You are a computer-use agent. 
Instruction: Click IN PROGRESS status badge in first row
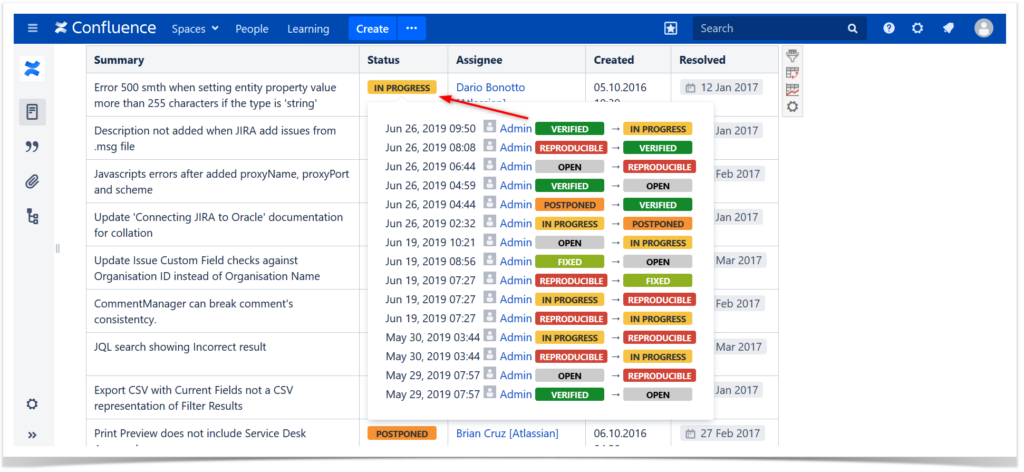[402, 88]
